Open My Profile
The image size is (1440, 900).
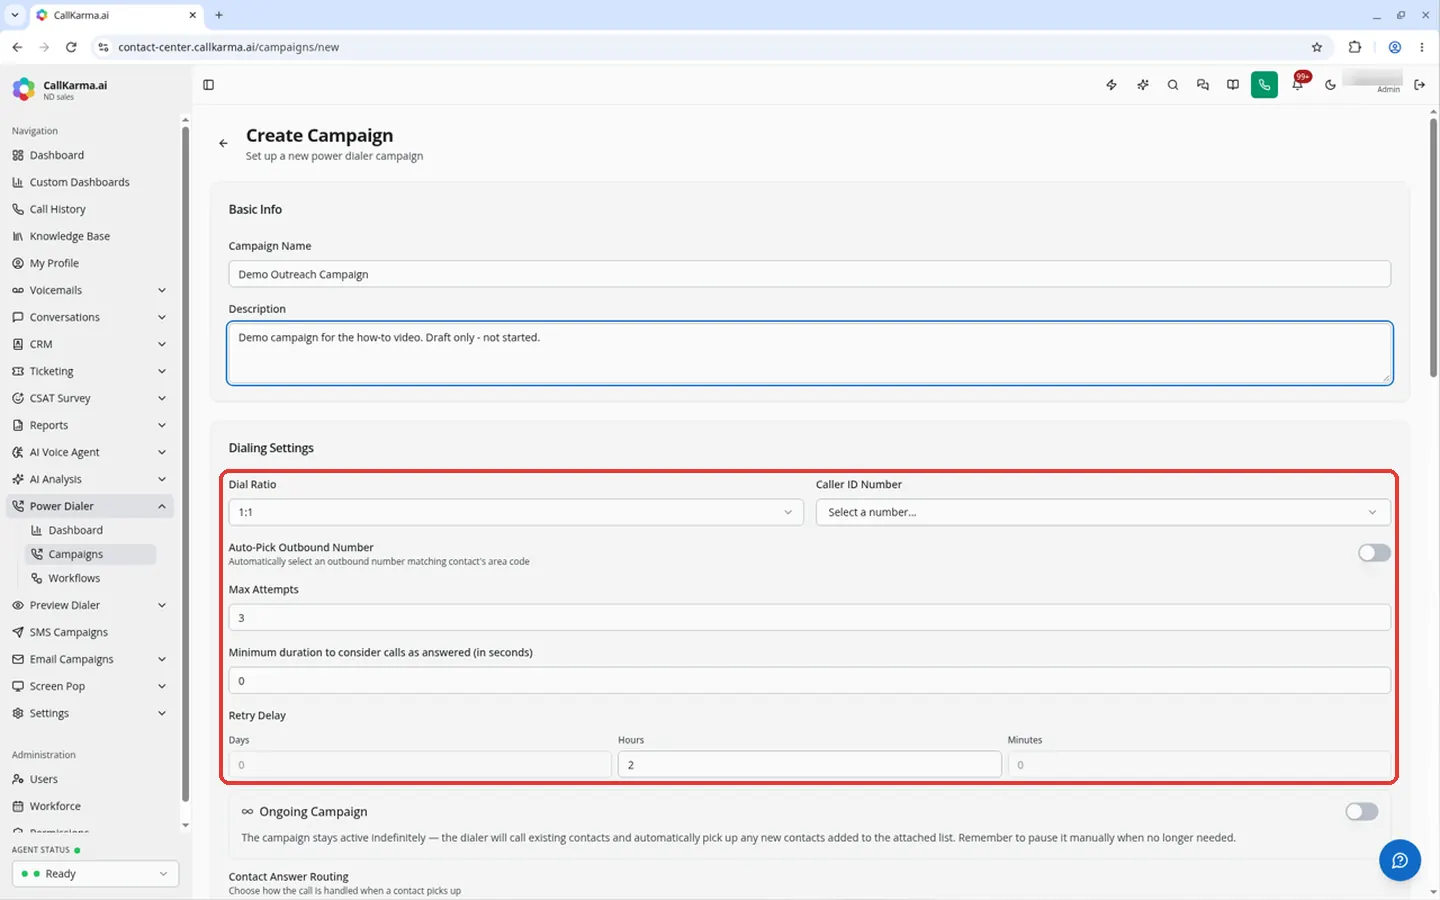[x=88, y=263]
